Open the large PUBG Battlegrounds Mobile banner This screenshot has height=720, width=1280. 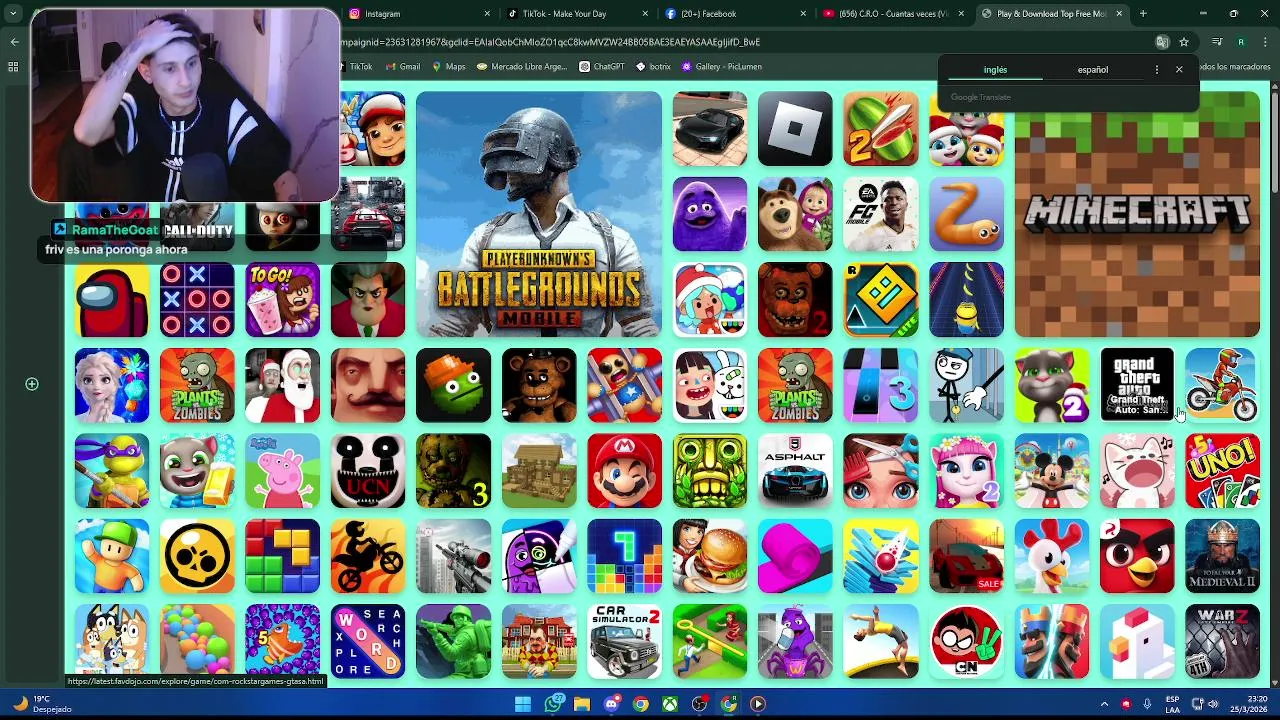(x=539, y=214)
